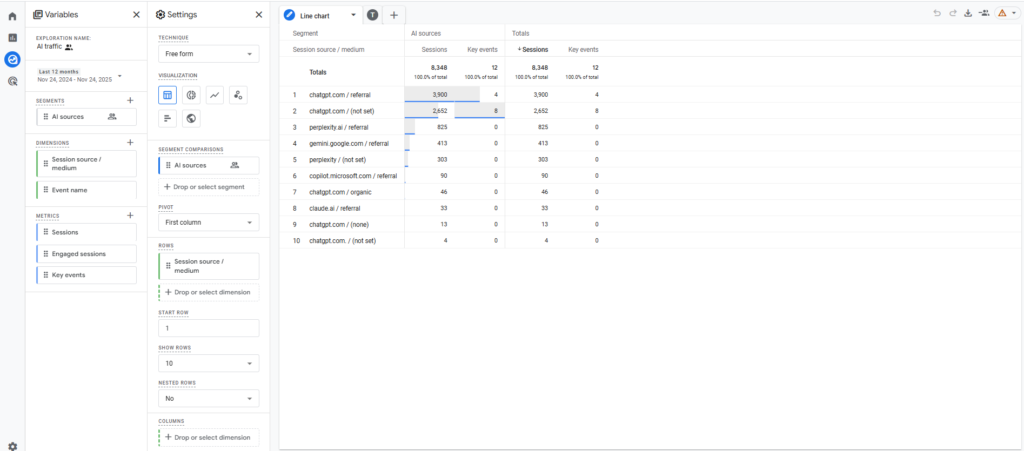Pick the bar chart visualization
The height and width of the screenshot is (451, 1024).
[x=168, y=118]
